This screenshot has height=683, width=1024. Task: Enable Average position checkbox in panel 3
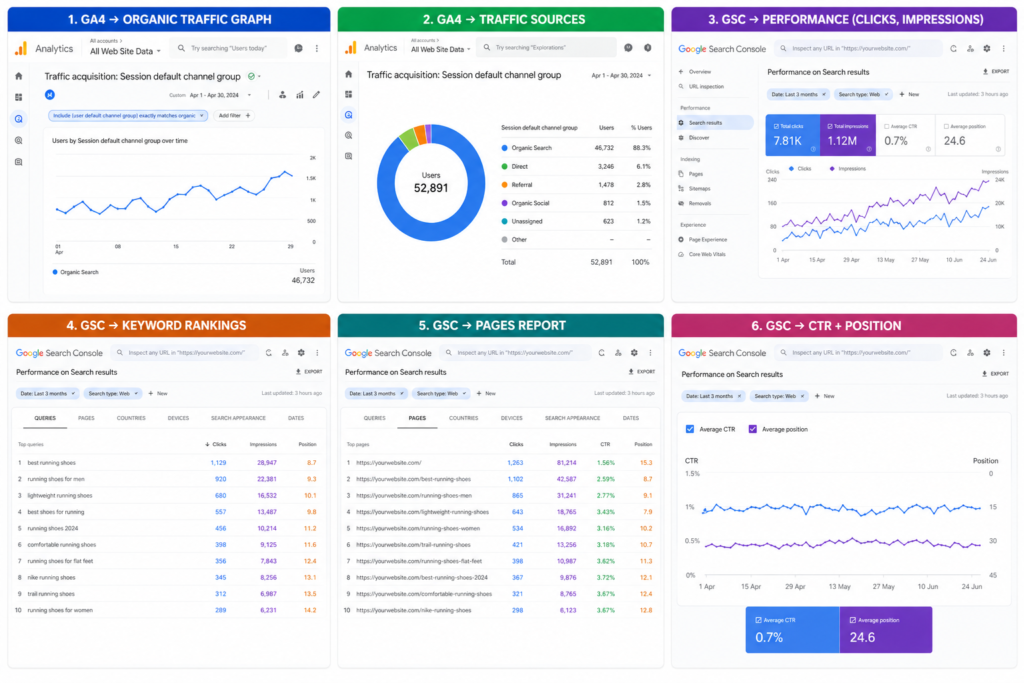[x=946, y=126]
